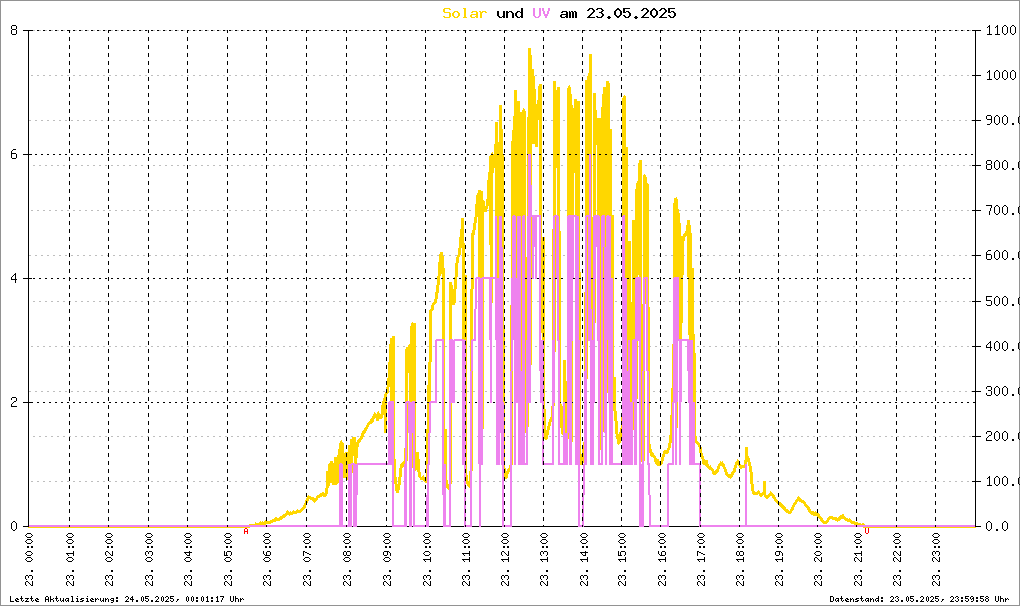
Task: Select the time axis label "23. 17:00"
Action: [x=701, y=560]
